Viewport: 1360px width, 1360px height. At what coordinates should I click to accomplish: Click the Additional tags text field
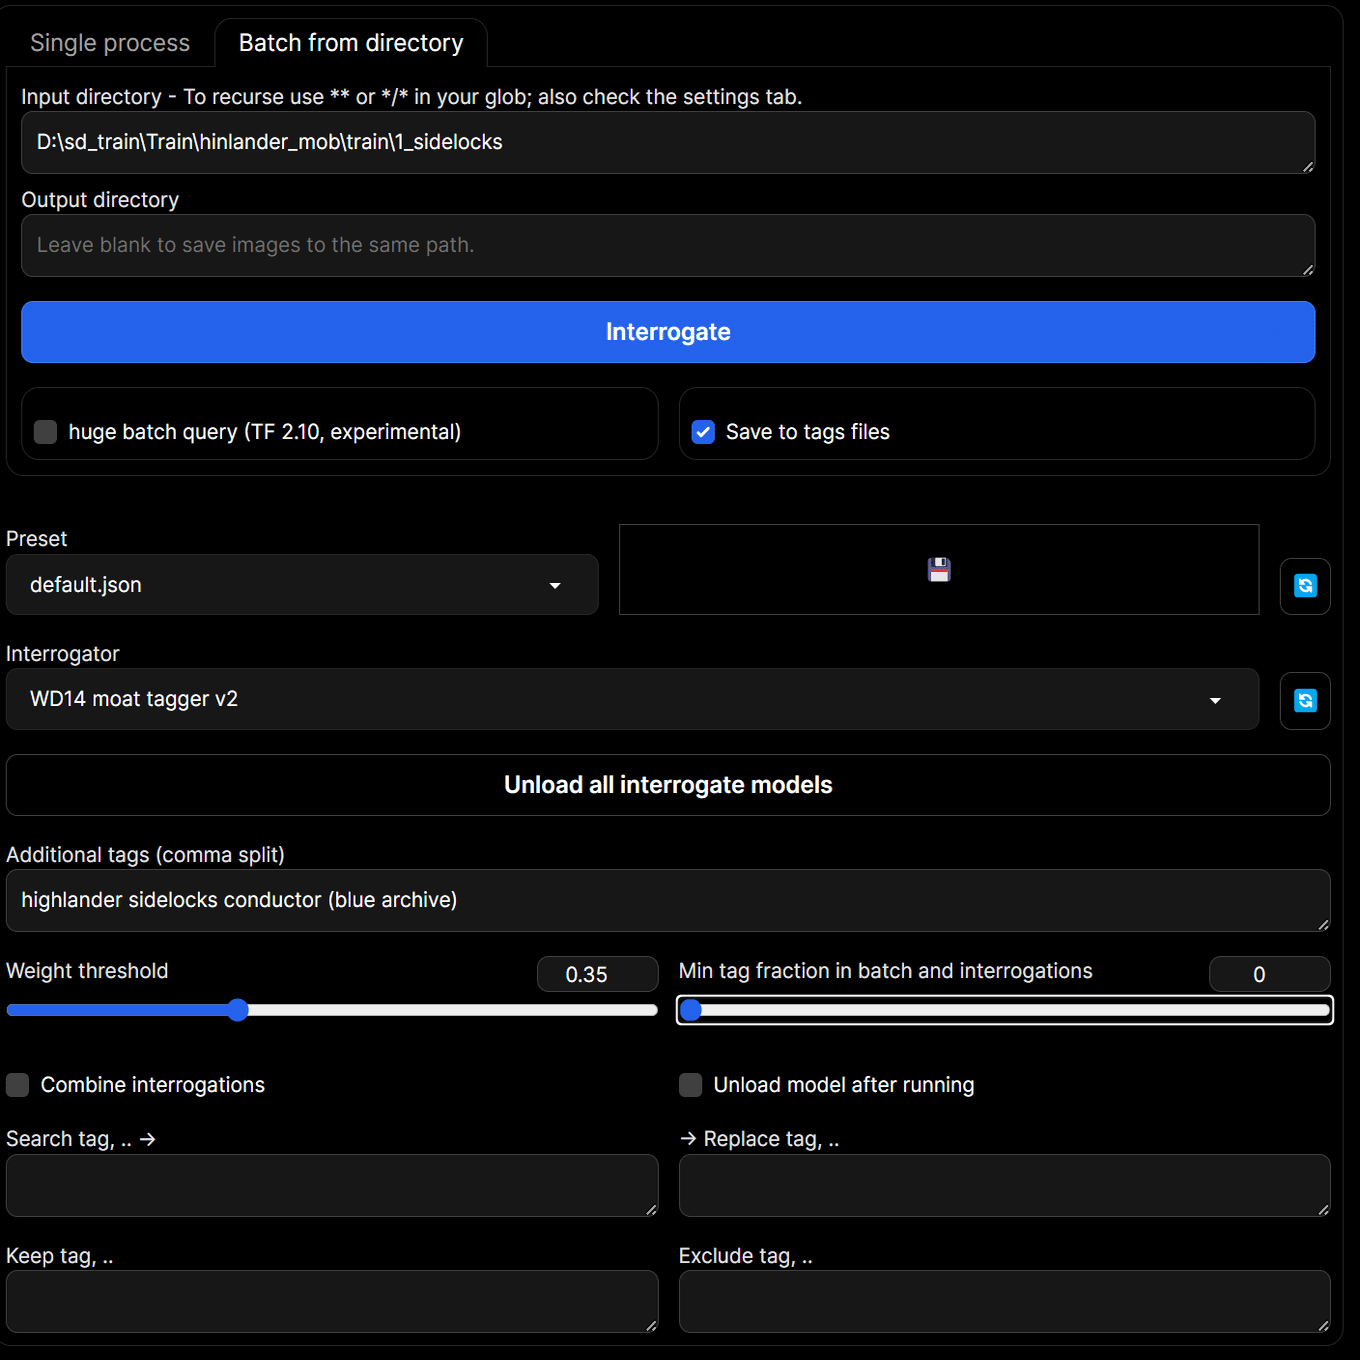coord(668,901)
